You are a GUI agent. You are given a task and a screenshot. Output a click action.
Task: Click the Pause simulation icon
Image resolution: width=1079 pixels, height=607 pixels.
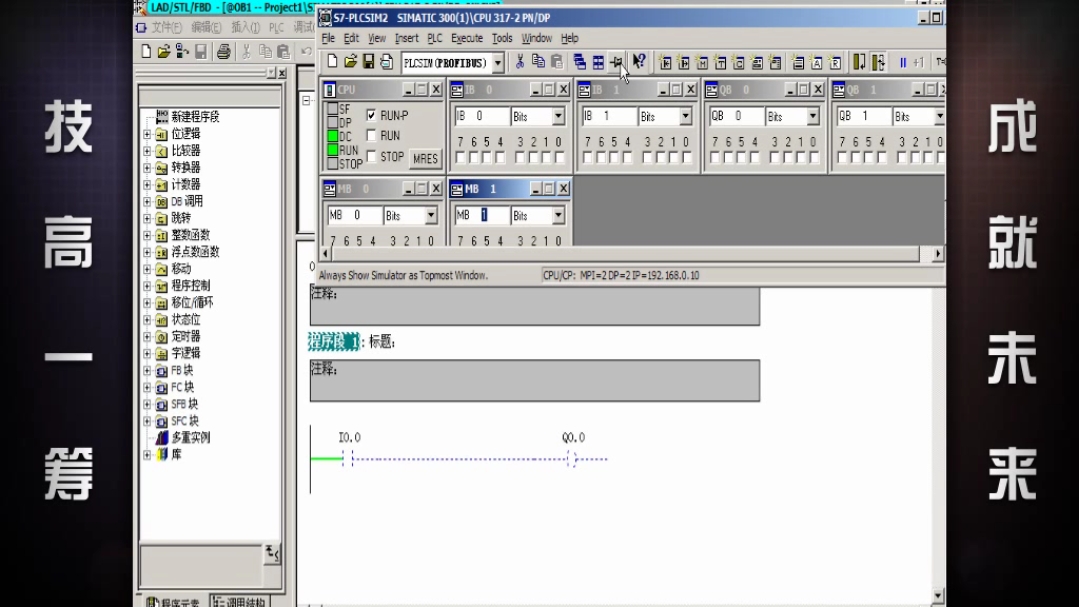click(x=903, y=63)
